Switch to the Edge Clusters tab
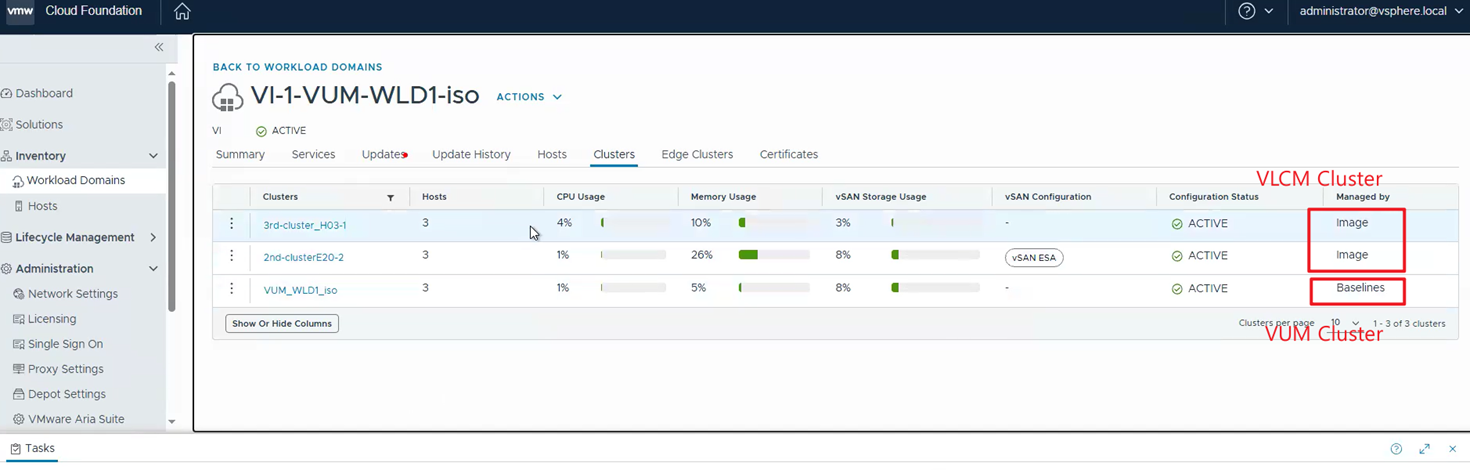1470x470 pixels. (697, 155)
